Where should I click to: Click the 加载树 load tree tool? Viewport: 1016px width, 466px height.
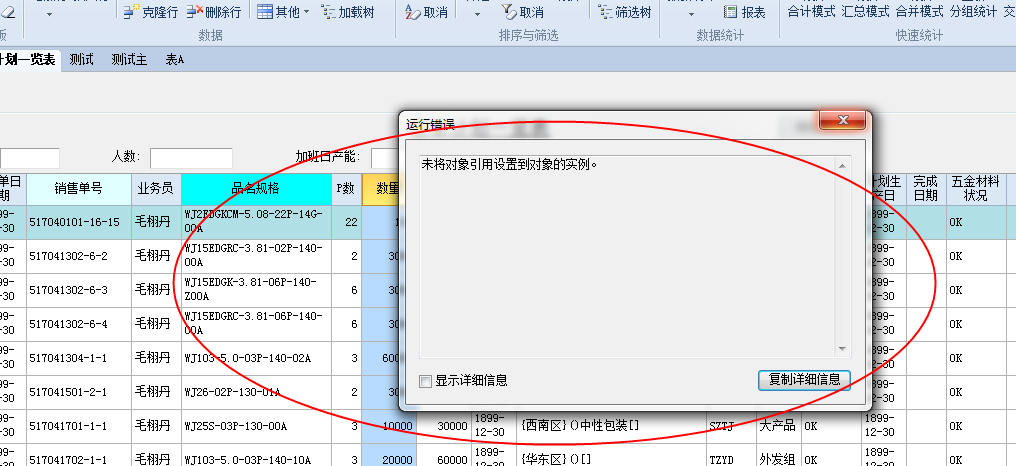coord(348,12)
